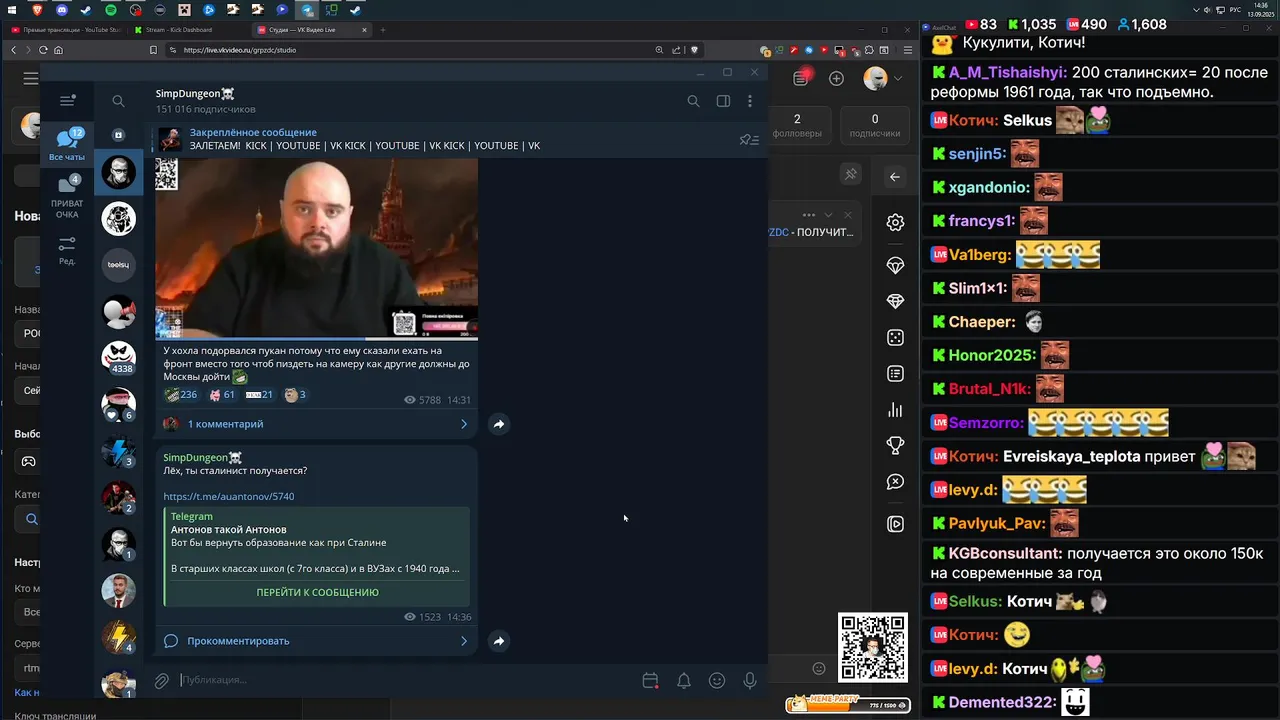Viewport: 1280px width, 720px height.
Task: Attach a file with the paperclip icon
Action: (x=161, y=681)
